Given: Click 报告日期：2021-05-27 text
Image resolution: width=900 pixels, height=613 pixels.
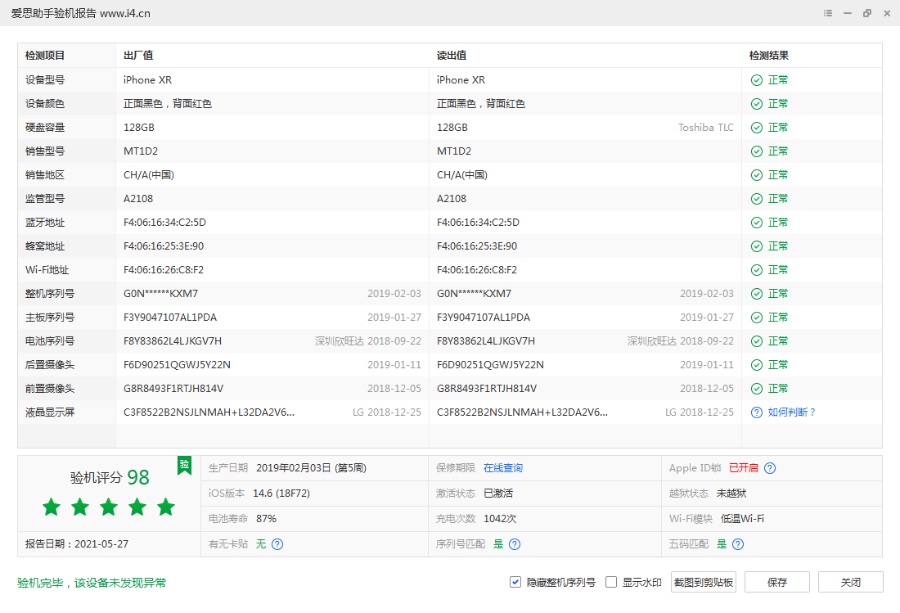Looking at the screenshot, I should click(x=77, y=544).
